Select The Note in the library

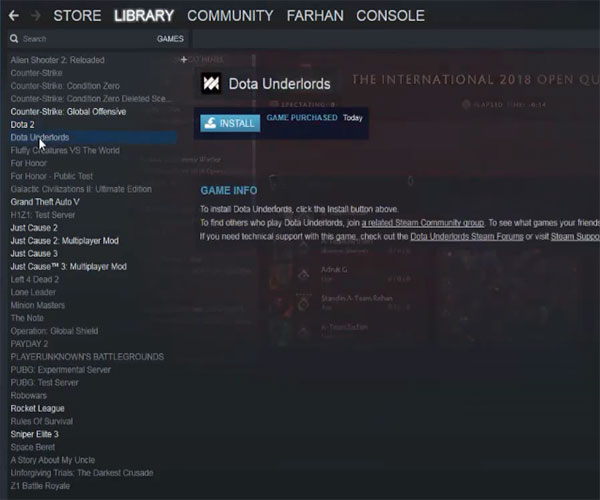coord(27,318)
